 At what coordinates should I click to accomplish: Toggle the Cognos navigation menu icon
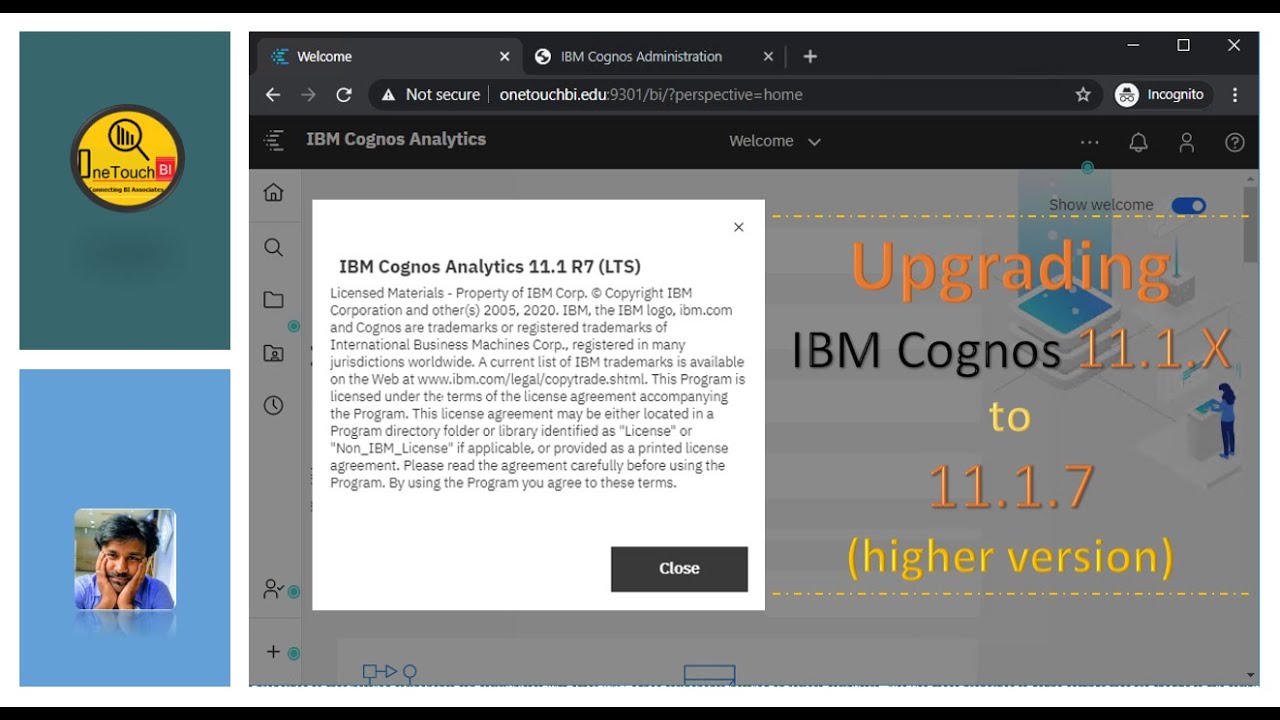[274, 141]
